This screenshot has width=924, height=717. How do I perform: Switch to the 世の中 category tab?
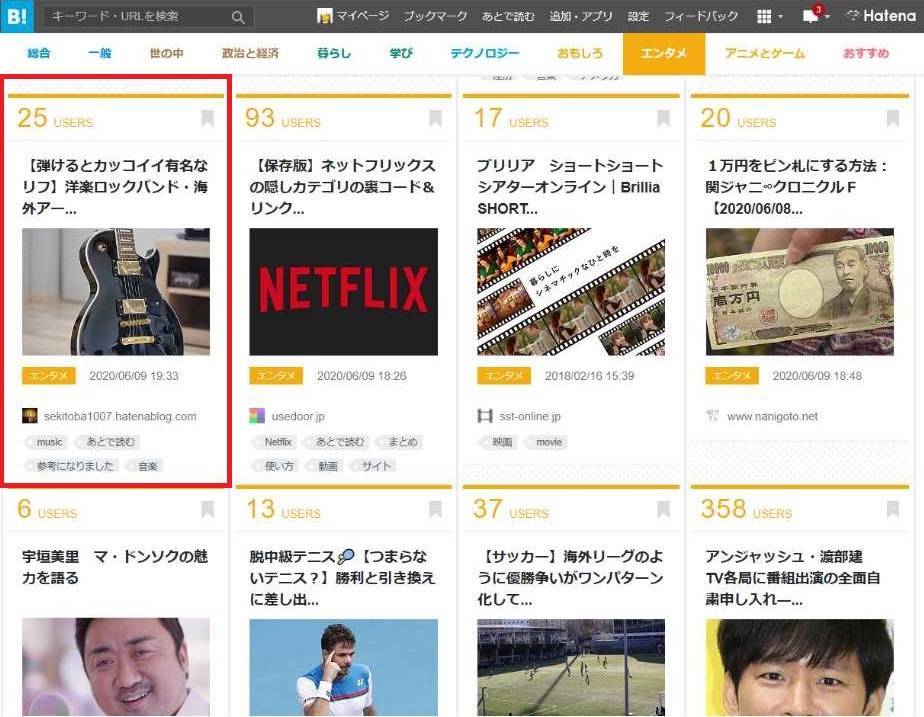click(166, 53)
